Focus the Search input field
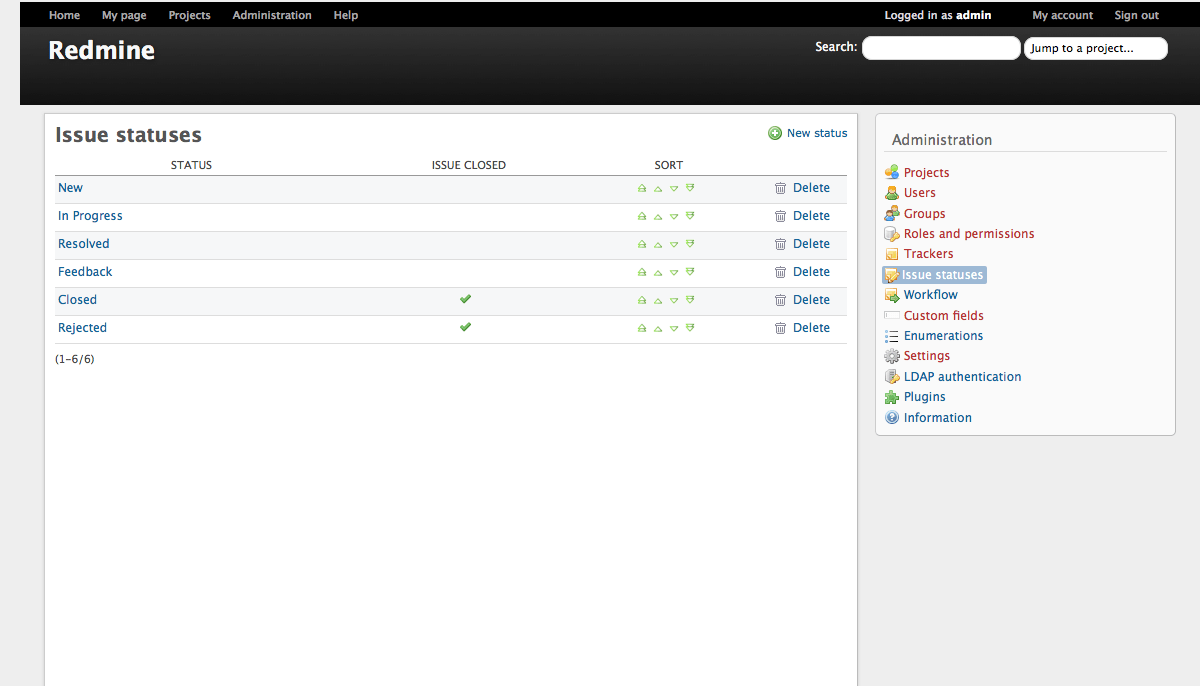Screen dimensions: 1200x686 click(941, 48)
